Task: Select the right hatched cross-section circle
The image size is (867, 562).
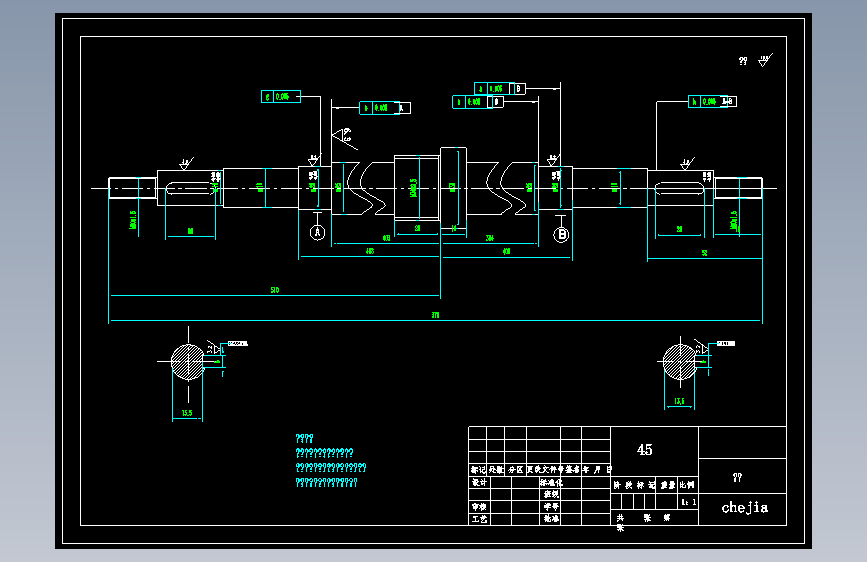Action: pos(680,362)
